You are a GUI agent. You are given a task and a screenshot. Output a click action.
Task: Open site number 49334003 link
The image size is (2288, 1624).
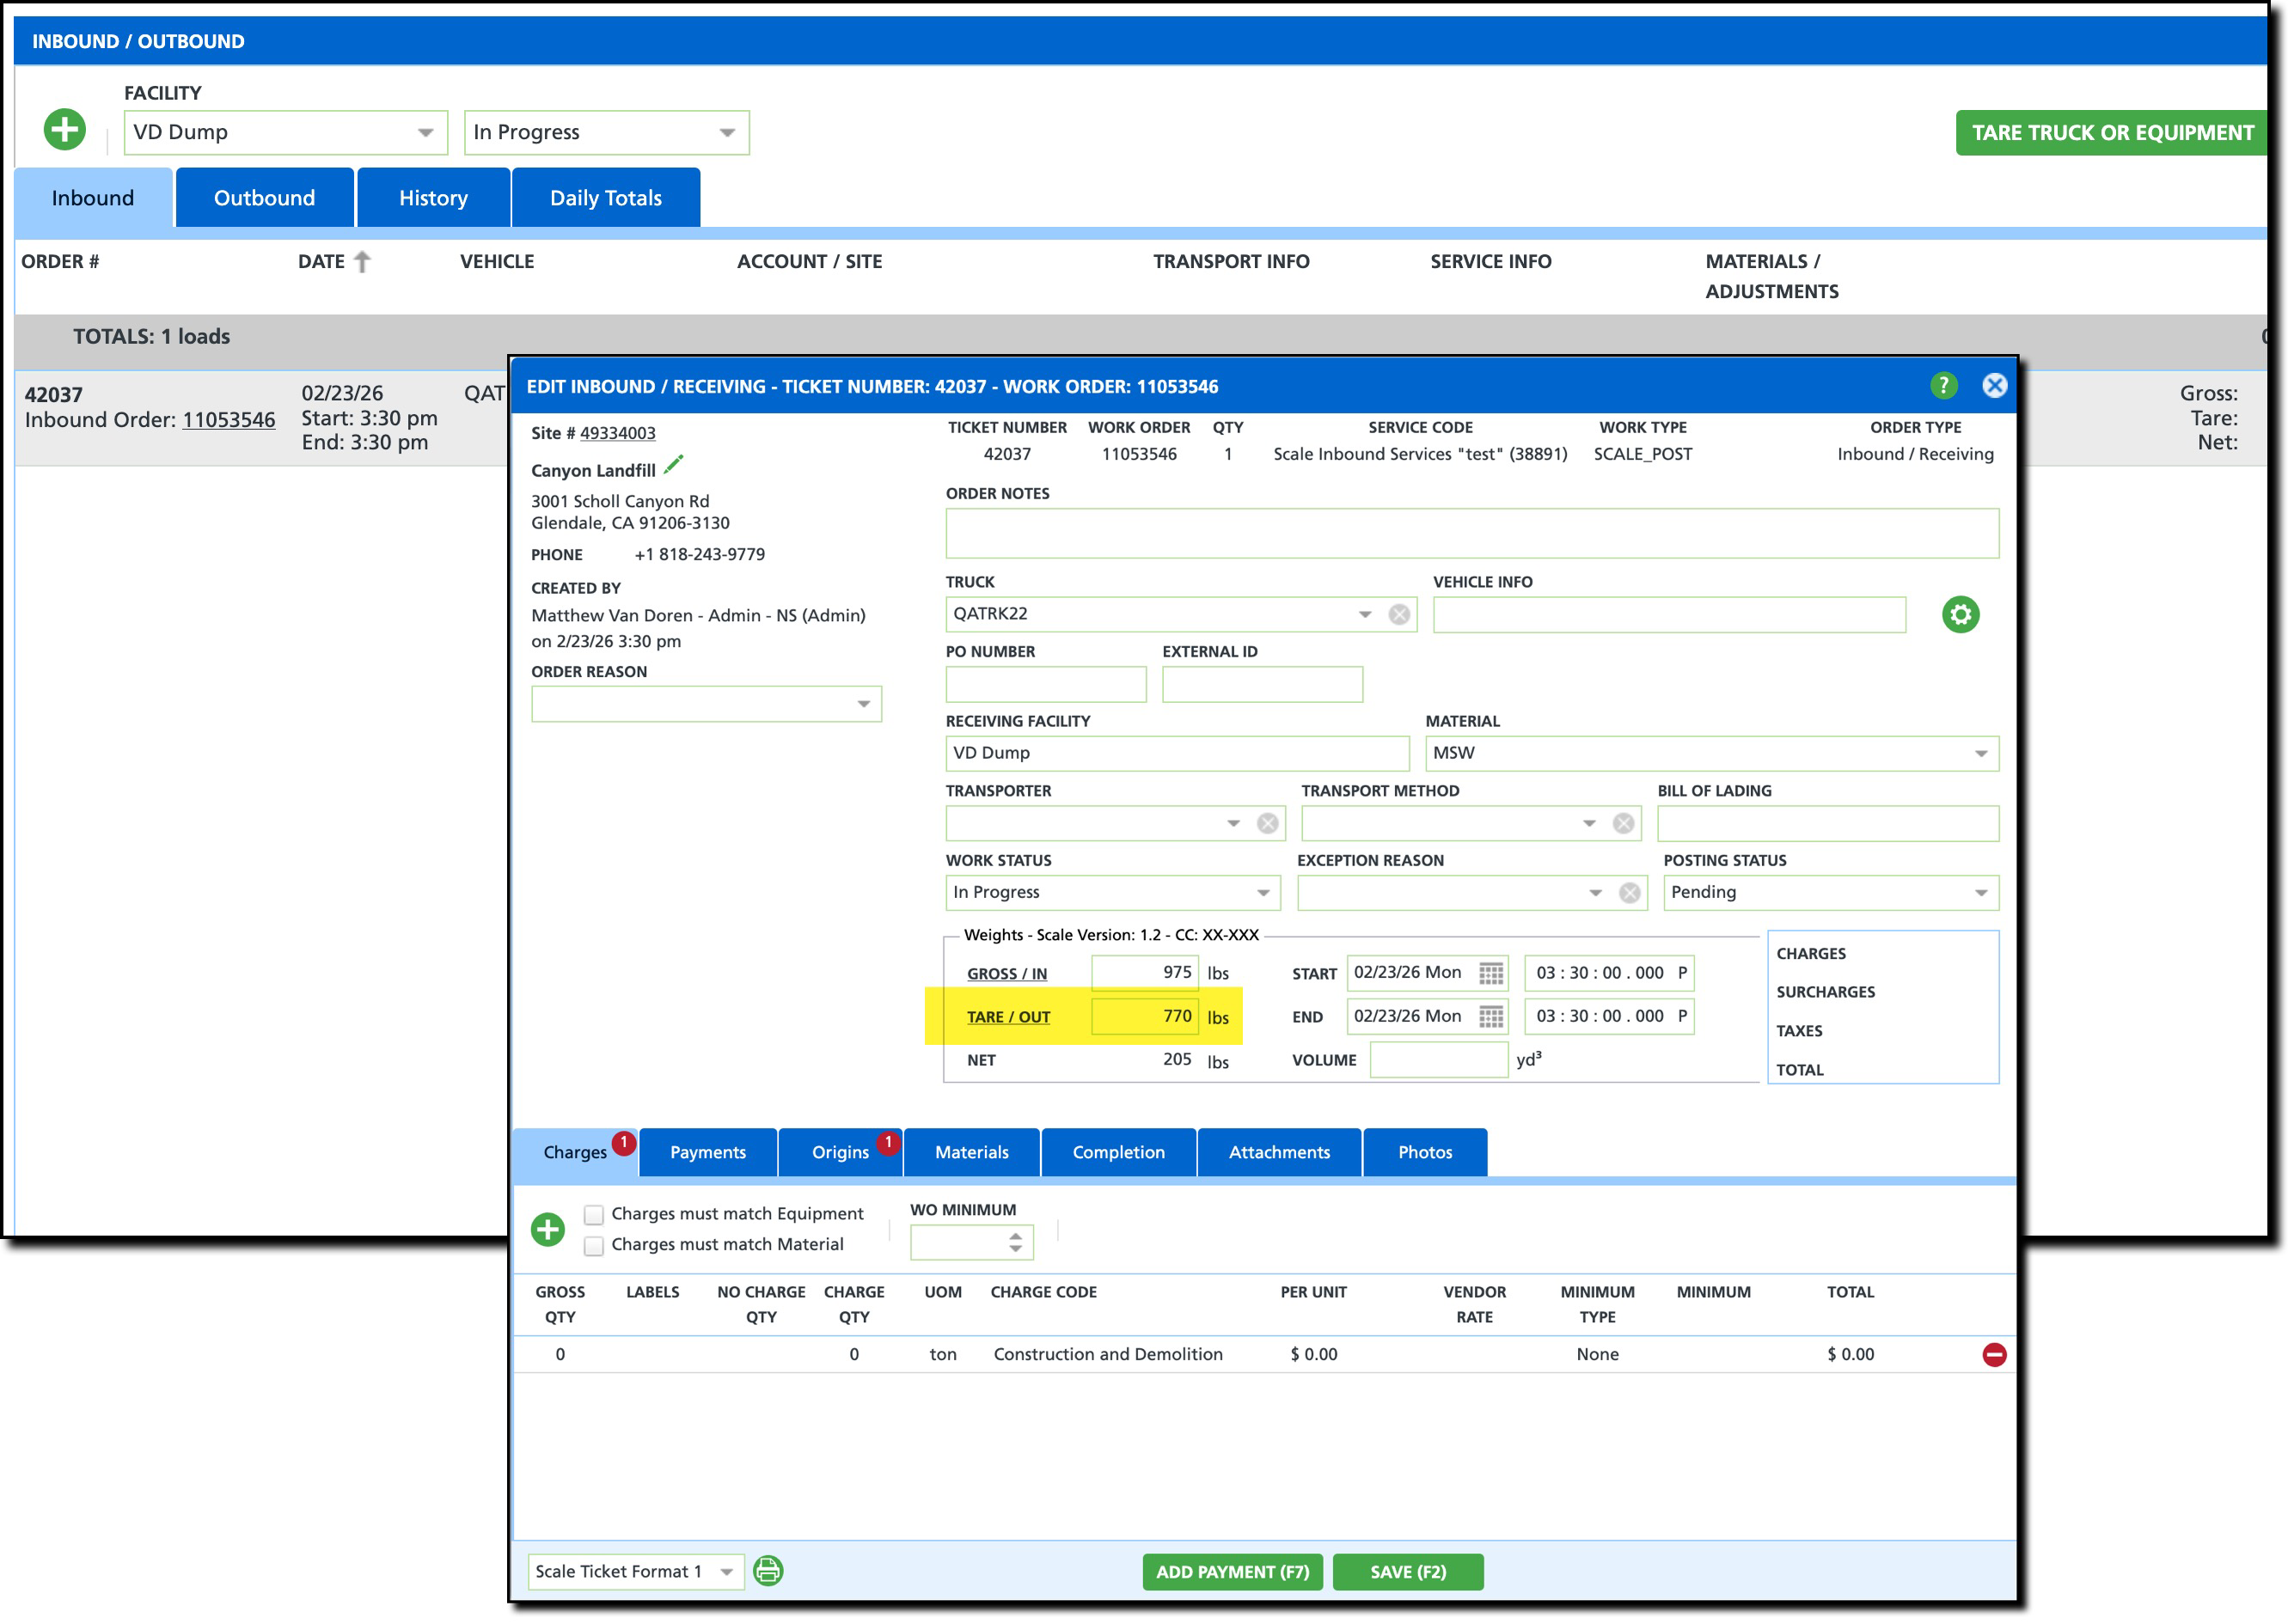click(x=617, y=433)
